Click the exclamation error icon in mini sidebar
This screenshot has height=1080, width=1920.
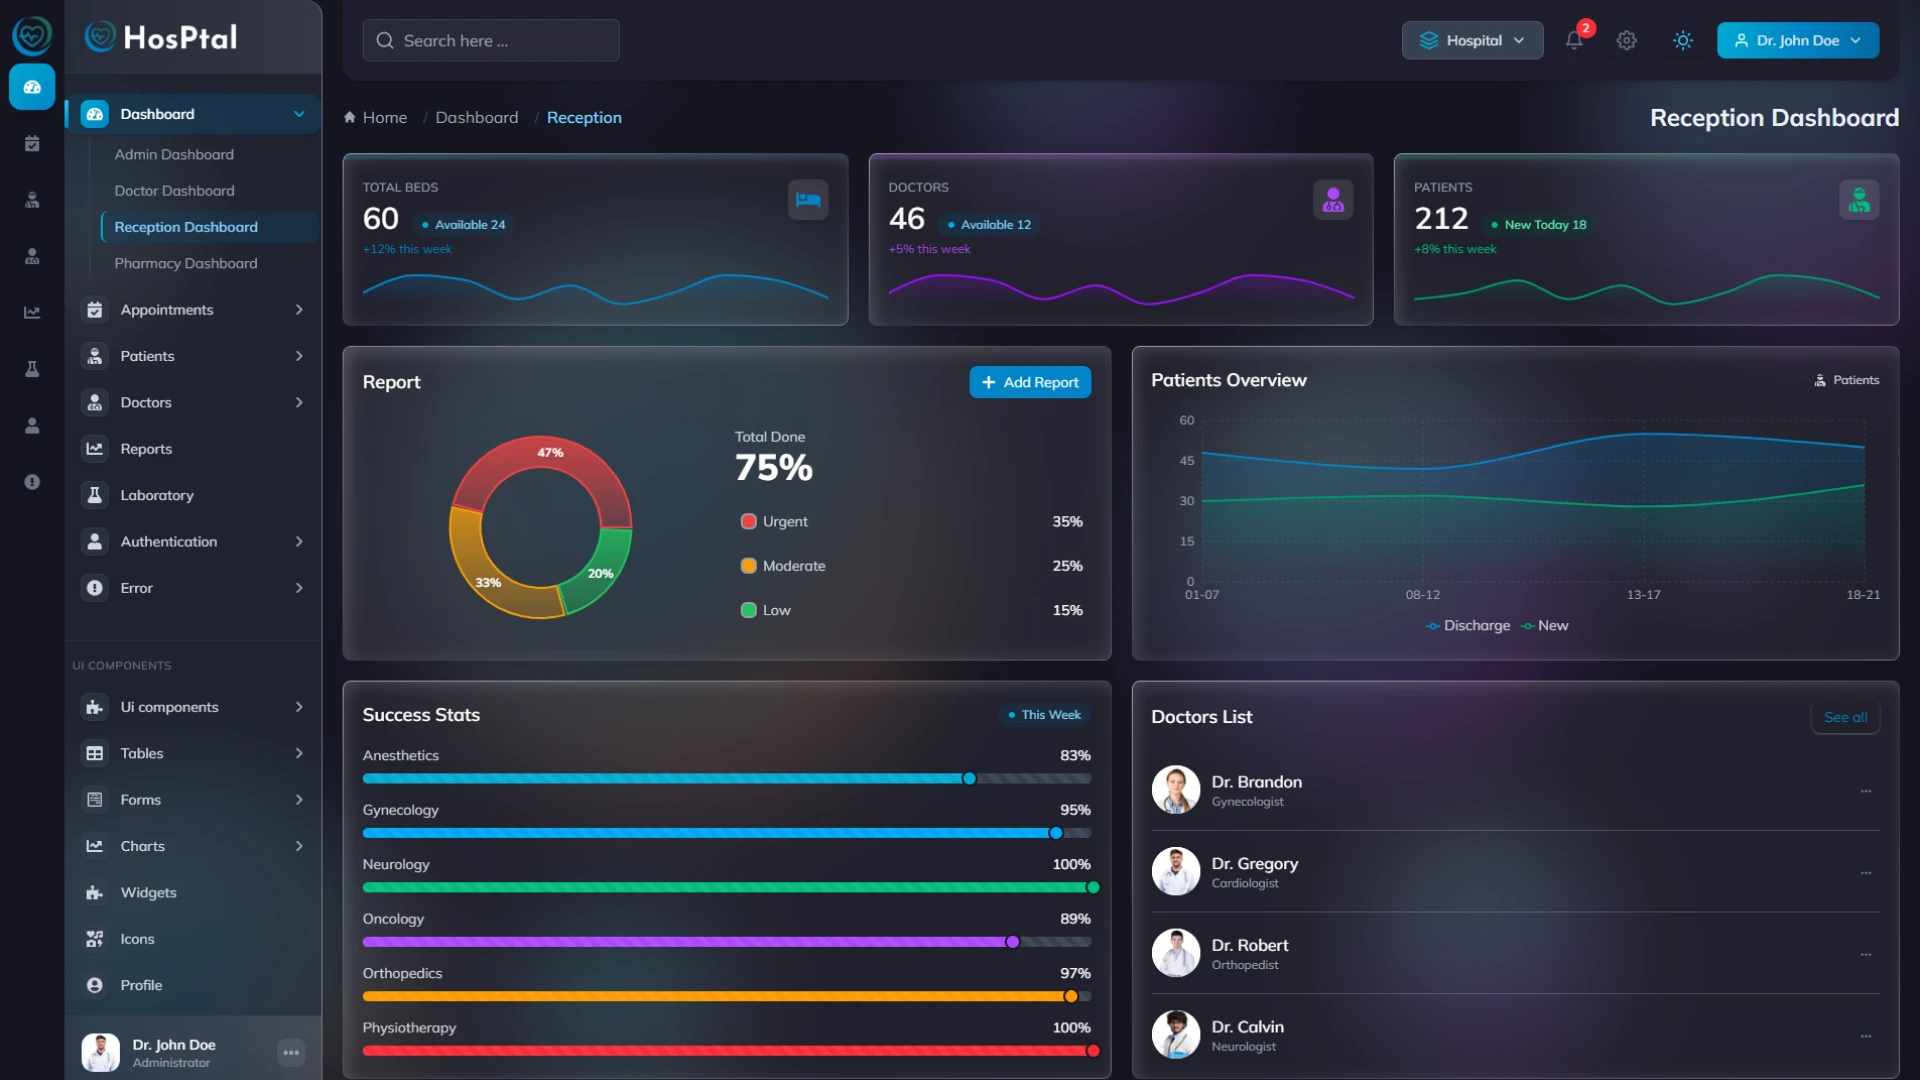pos(32,482)
